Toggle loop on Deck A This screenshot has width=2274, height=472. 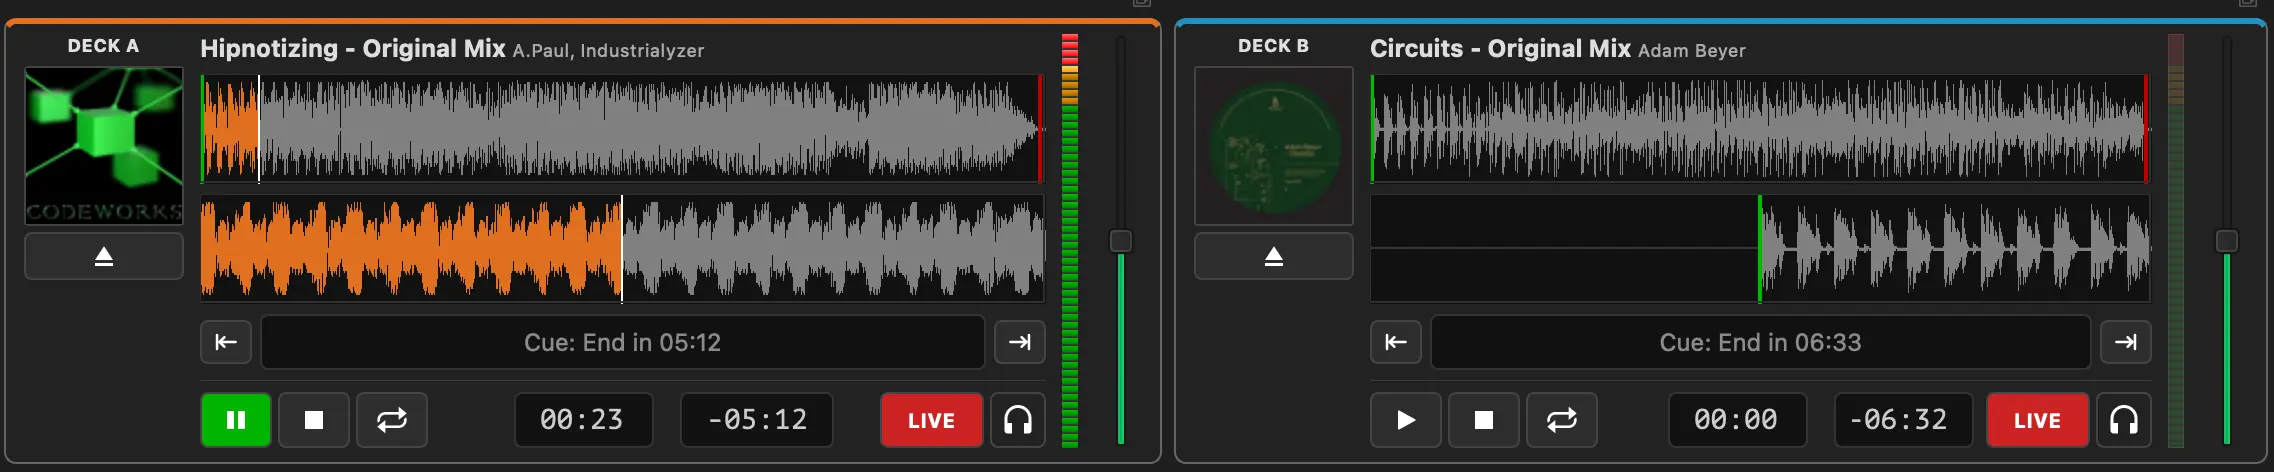[x=392, y=420]
